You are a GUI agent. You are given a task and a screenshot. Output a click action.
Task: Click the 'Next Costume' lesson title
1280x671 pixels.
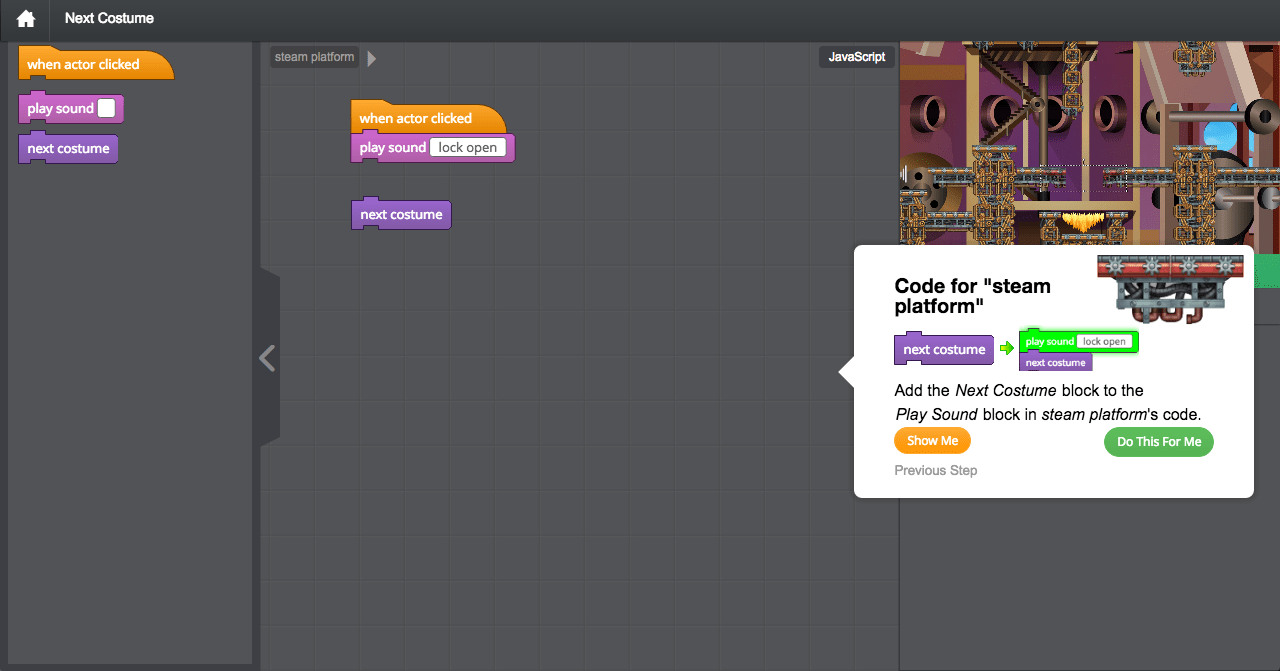[x=109, y=18]
